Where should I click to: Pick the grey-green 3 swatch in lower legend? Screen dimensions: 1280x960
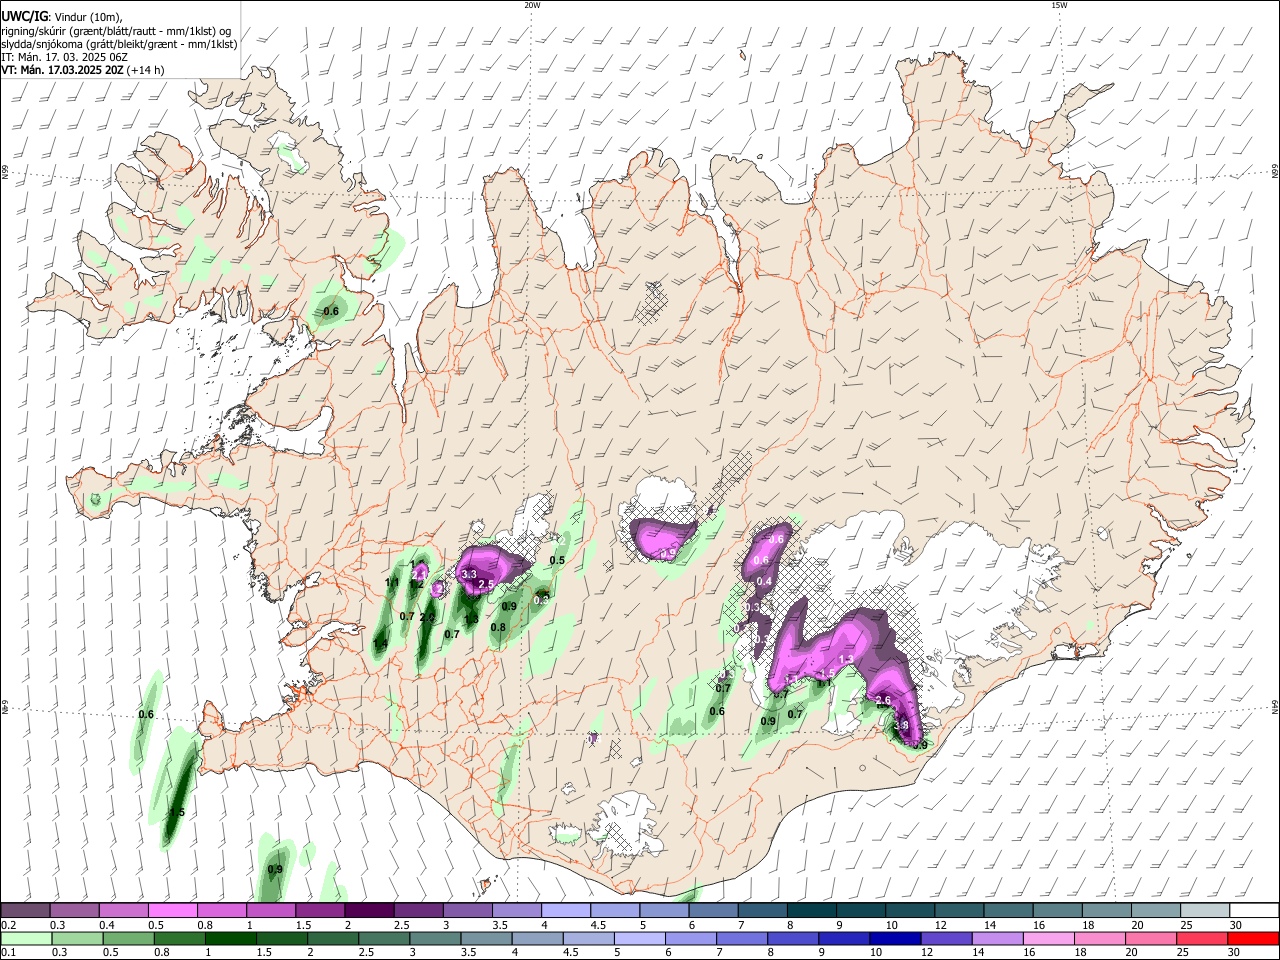435,938
